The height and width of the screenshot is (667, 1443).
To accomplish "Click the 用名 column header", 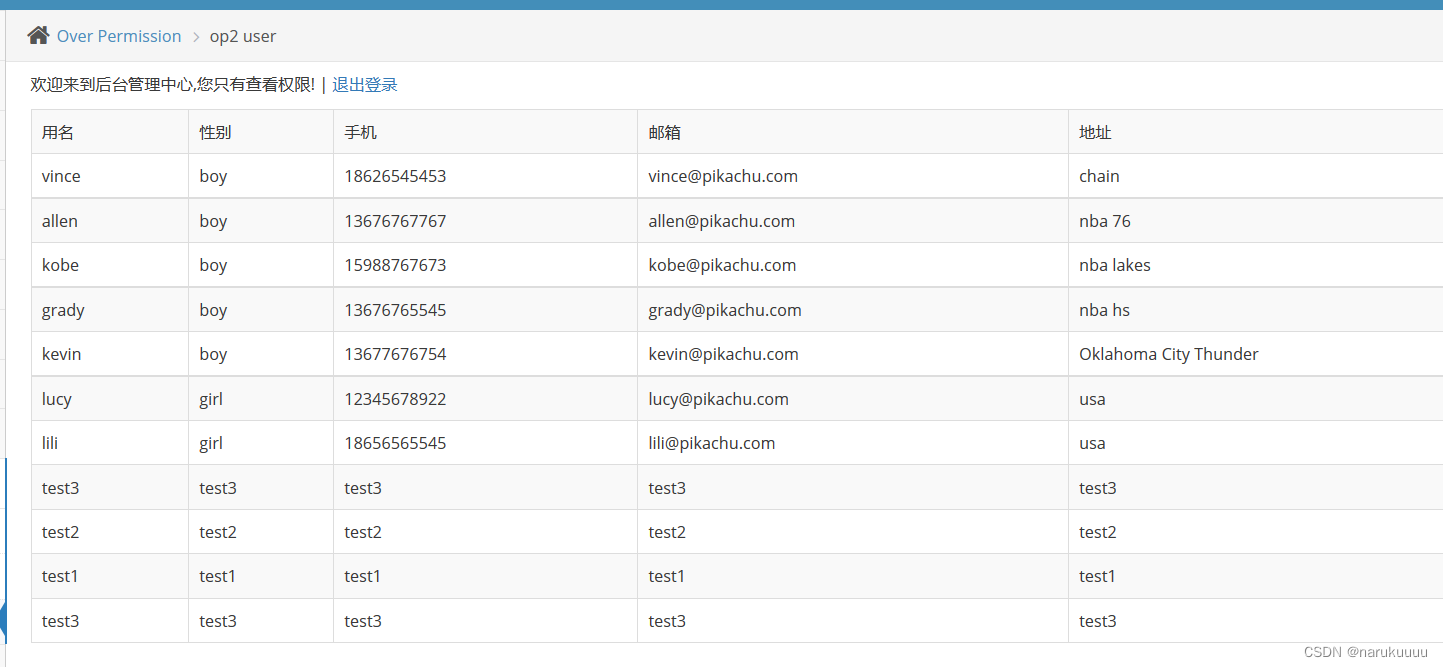I will tap(58, 132).
